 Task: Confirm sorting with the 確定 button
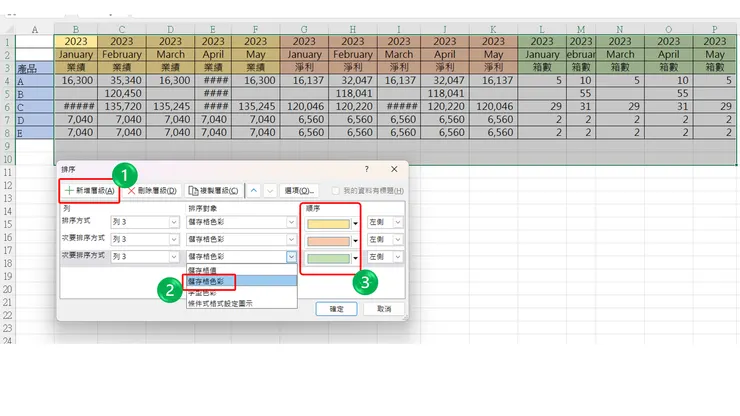[336, 309]
